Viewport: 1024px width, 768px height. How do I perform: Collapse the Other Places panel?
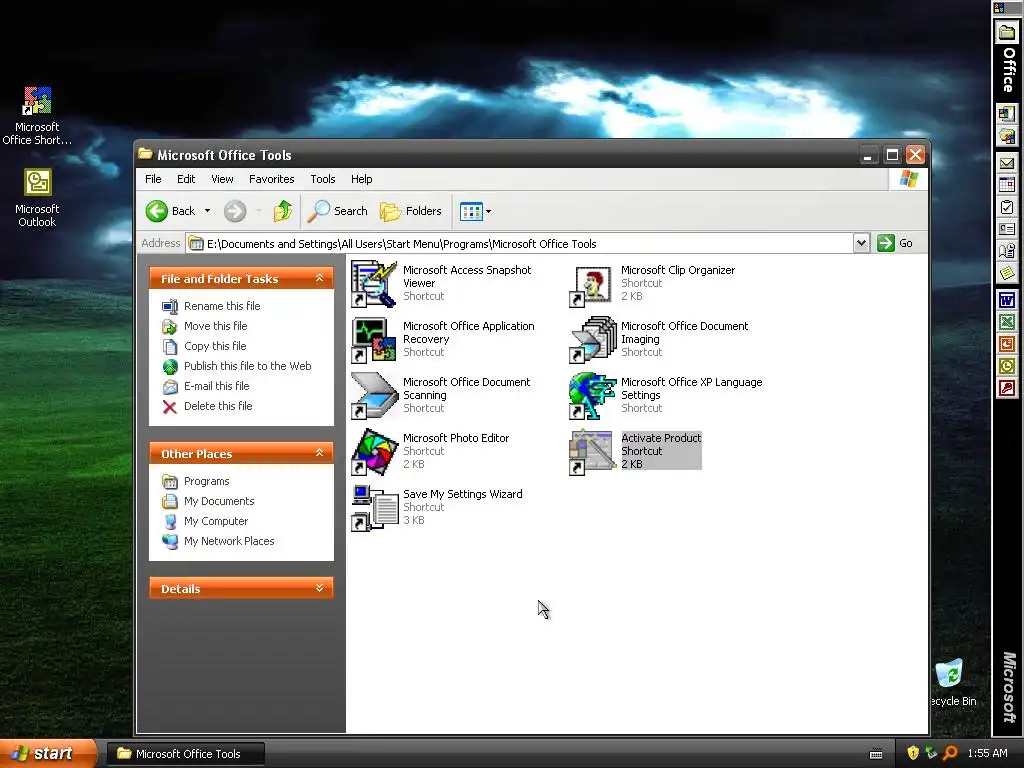[x=319, y=453]
